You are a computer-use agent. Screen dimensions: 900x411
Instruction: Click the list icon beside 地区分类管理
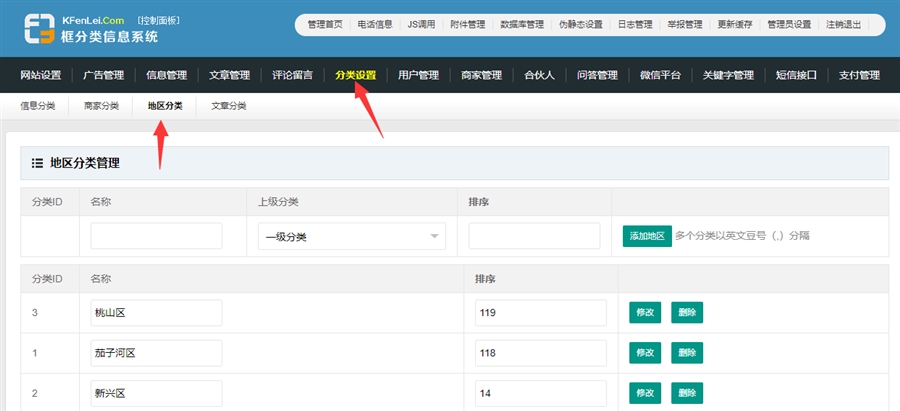click(x=37, y=162)
